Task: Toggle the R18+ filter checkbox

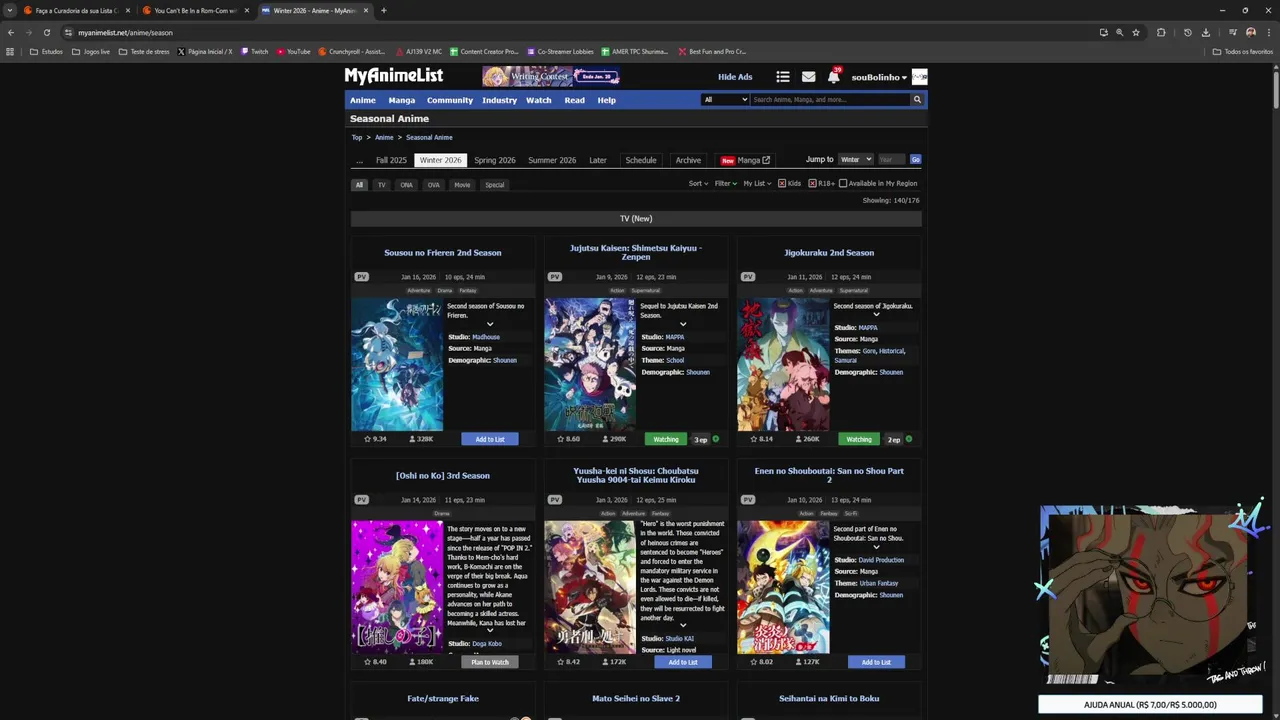Action: [812, 183]
